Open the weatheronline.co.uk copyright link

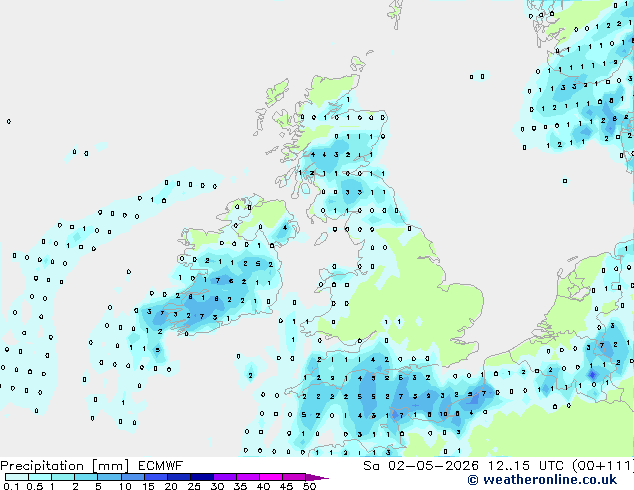click(x=542, y=480)
